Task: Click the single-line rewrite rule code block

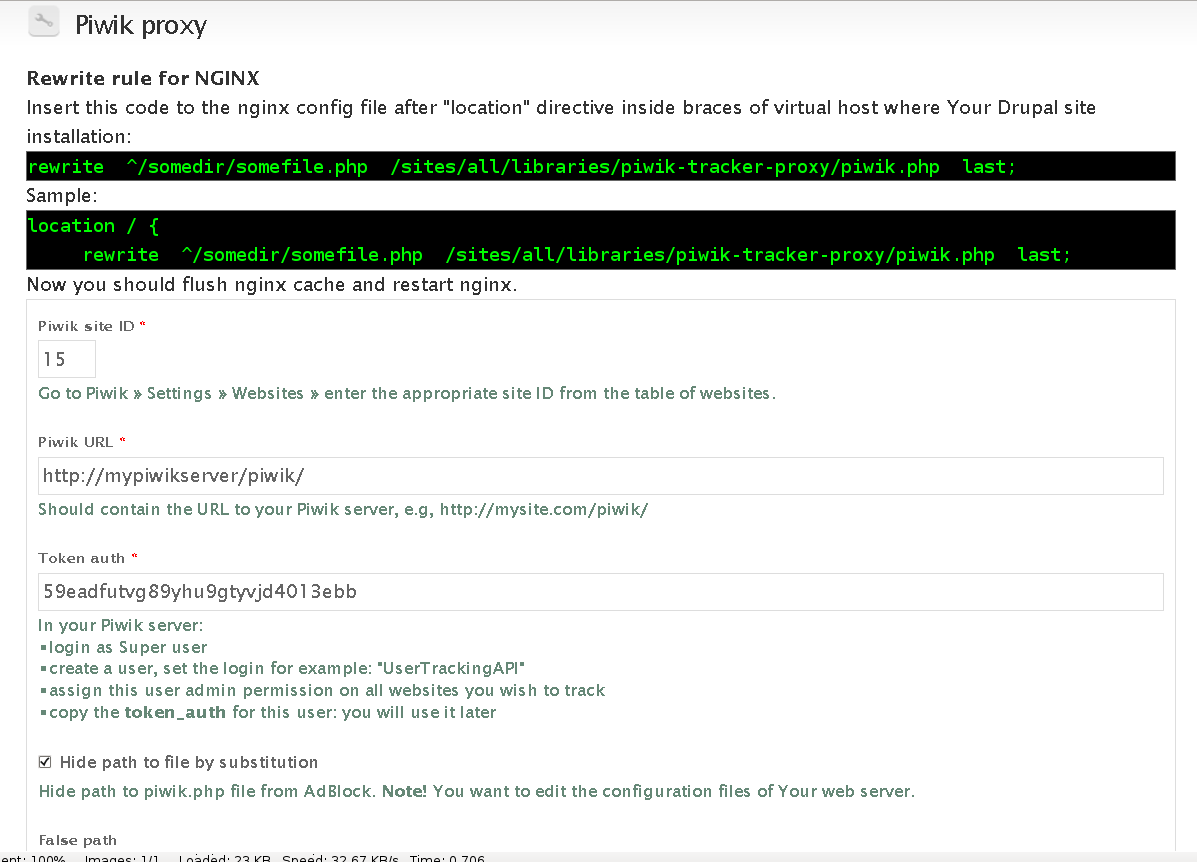Action: pyautogui.click(x=601, y=166)
